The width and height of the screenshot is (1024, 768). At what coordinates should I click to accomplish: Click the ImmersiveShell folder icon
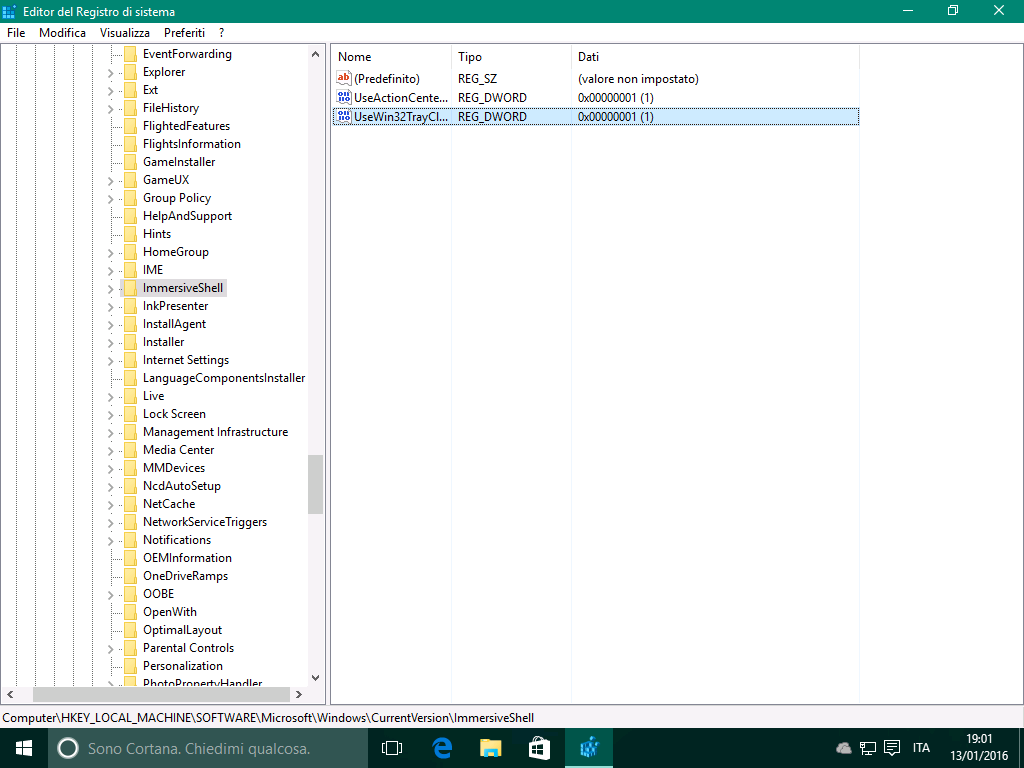point(131,288)
